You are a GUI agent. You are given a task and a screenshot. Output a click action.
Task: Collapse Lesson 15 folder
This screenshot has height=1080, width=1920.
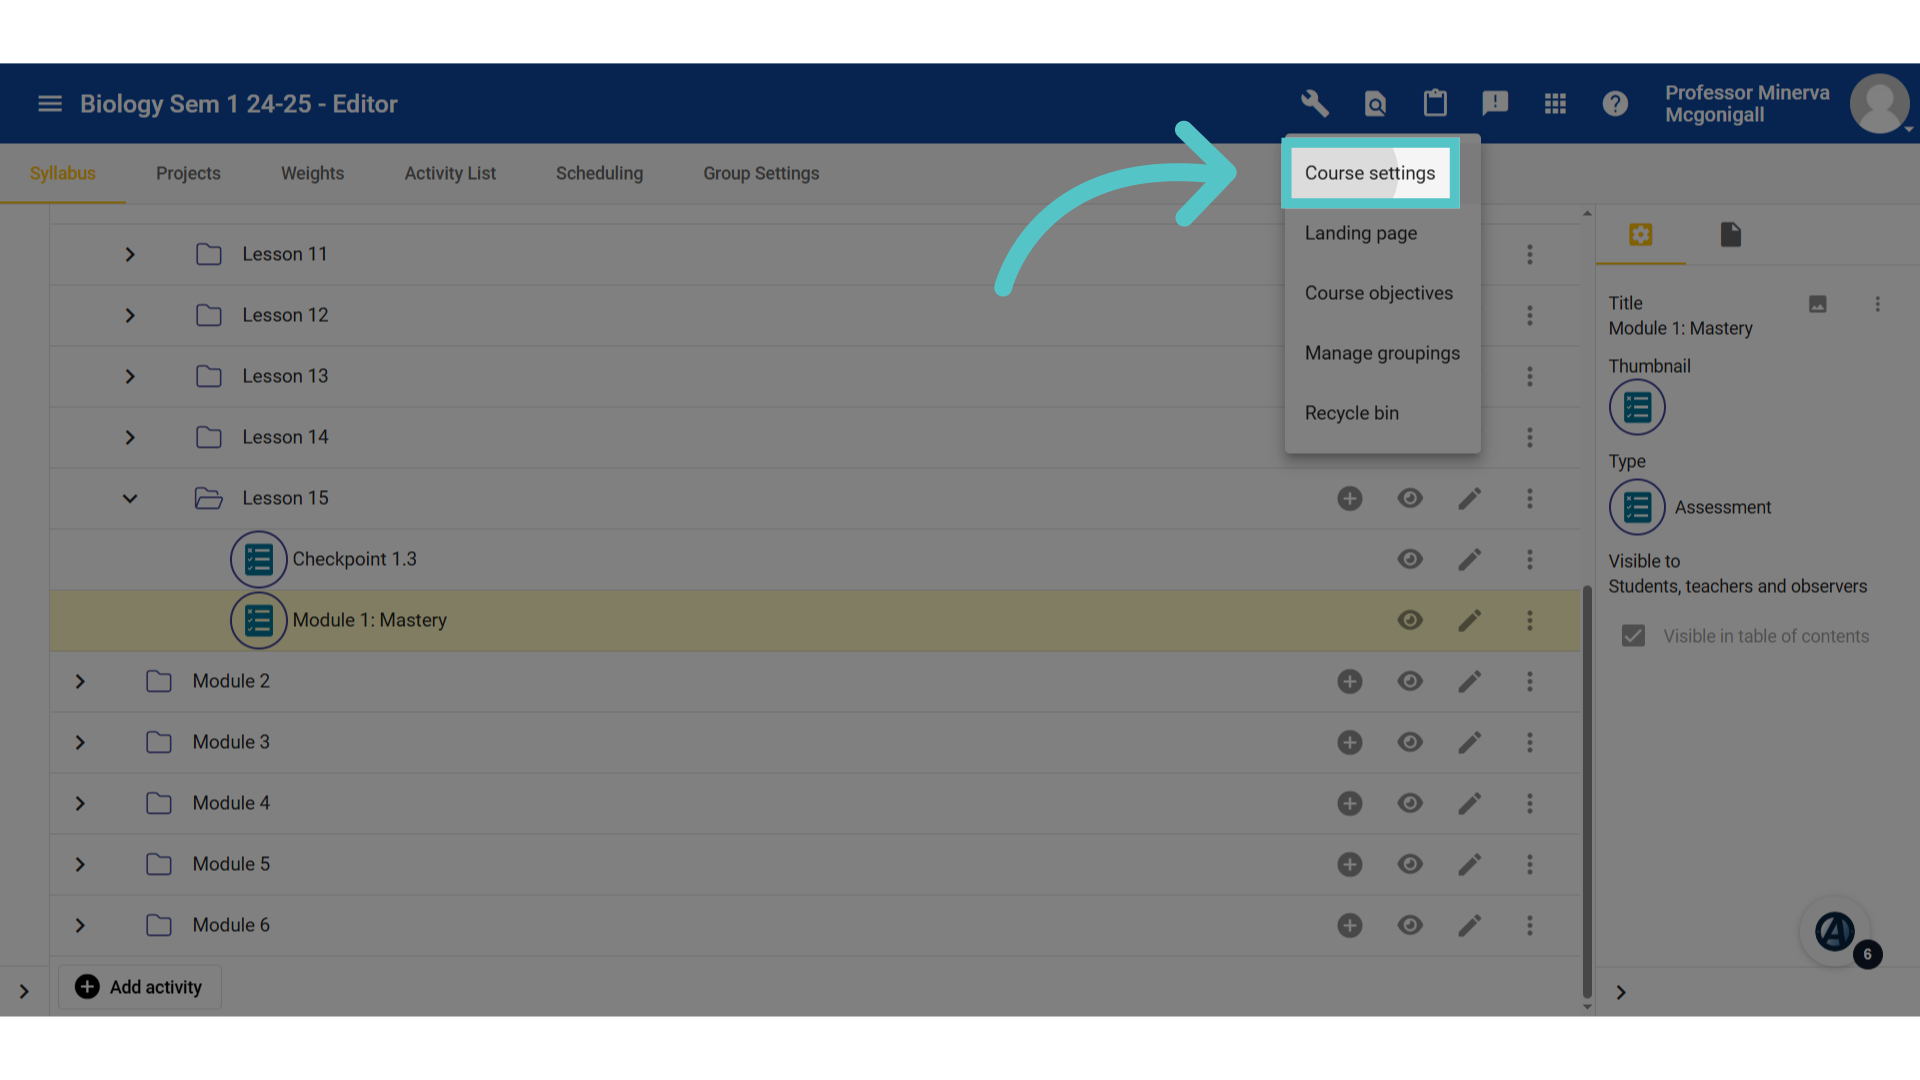coord(130,498)
